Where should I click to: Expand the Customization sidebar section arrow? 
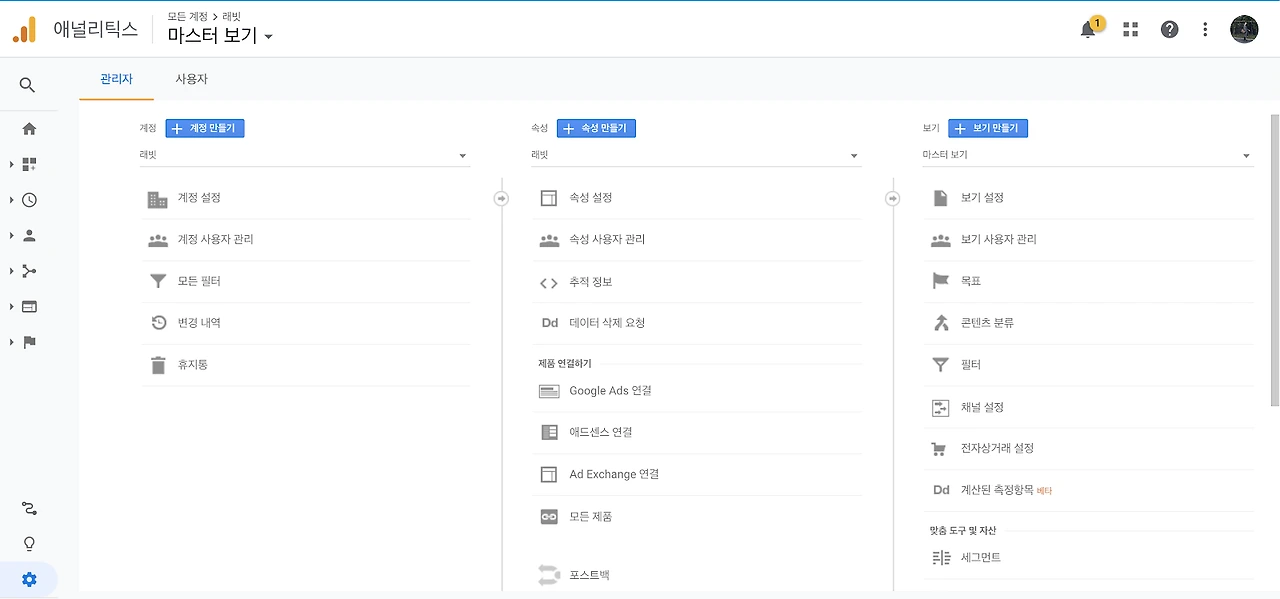tap(11, 164)
